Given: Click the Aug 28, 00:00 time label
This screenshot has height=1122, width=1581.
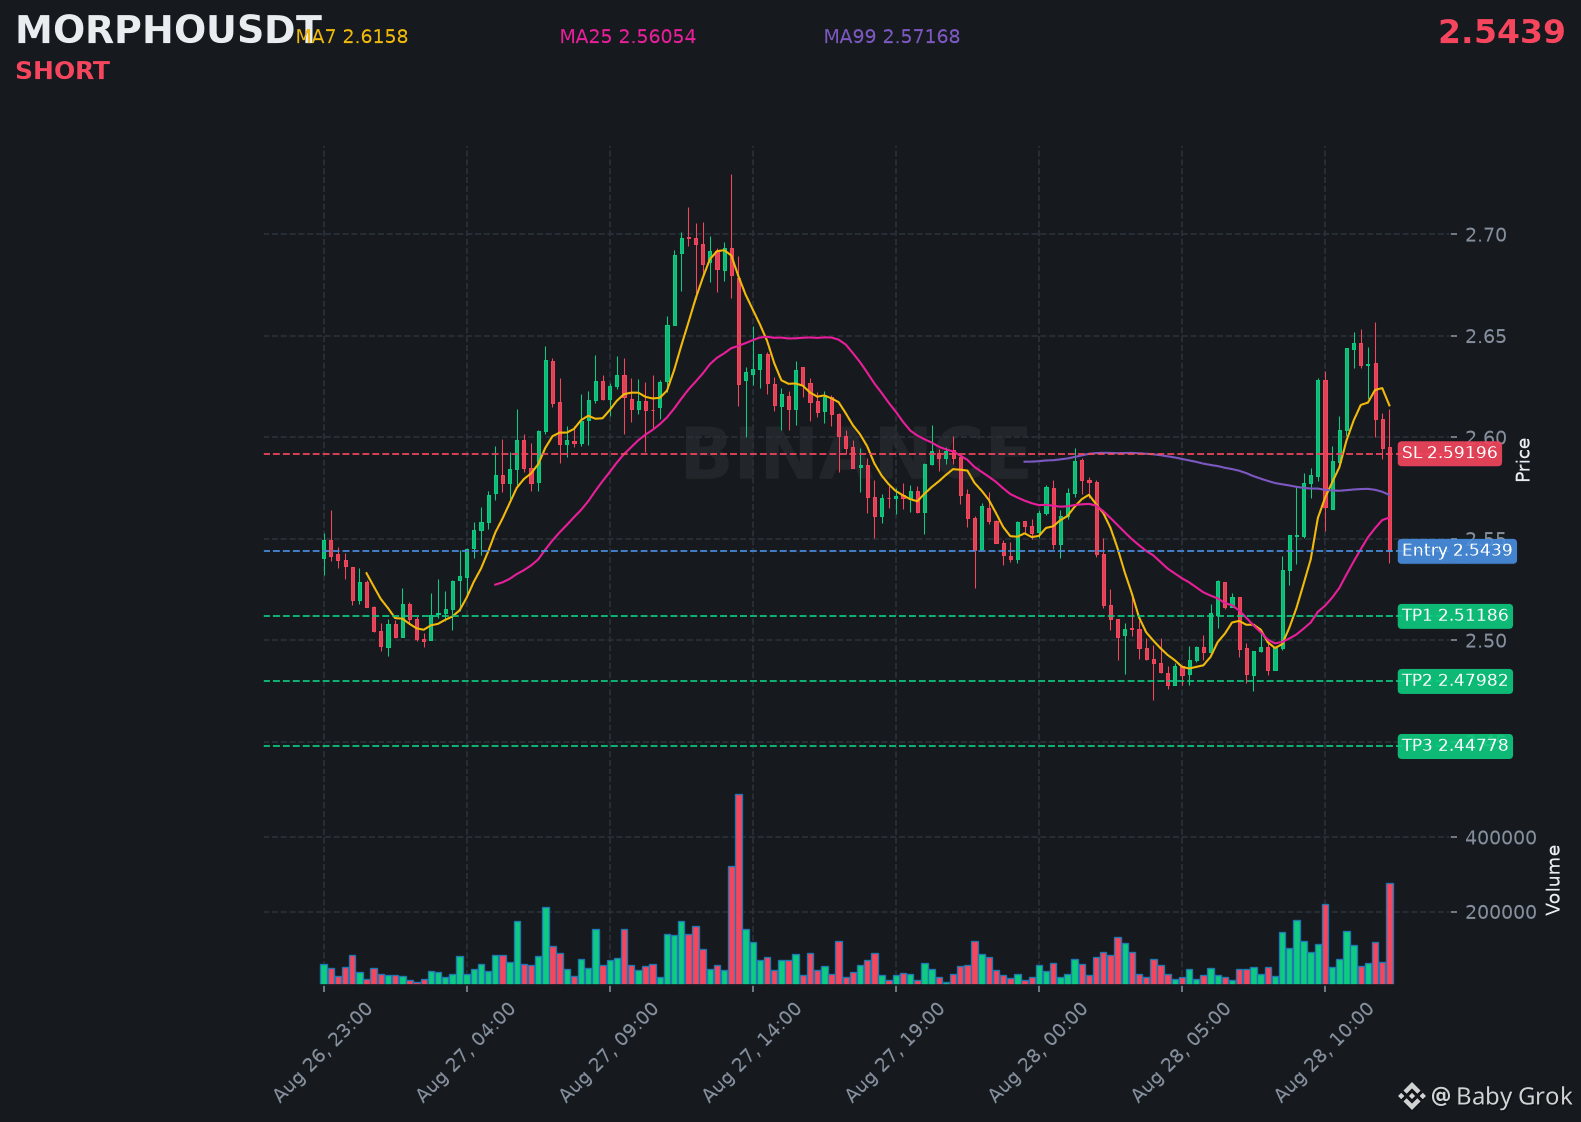Looking at the screenshot, I should click(x=1039, y=1053).
